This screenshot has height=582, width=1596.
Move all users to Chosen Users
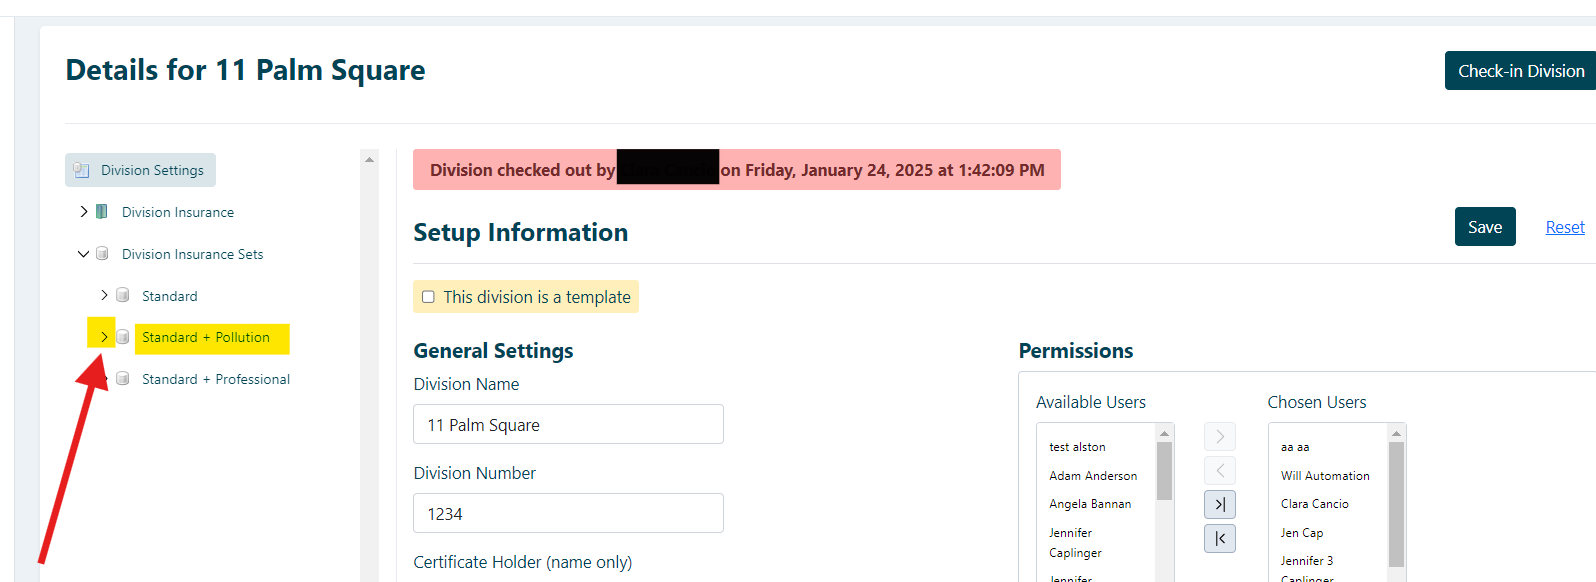(x=1220, y=505)
